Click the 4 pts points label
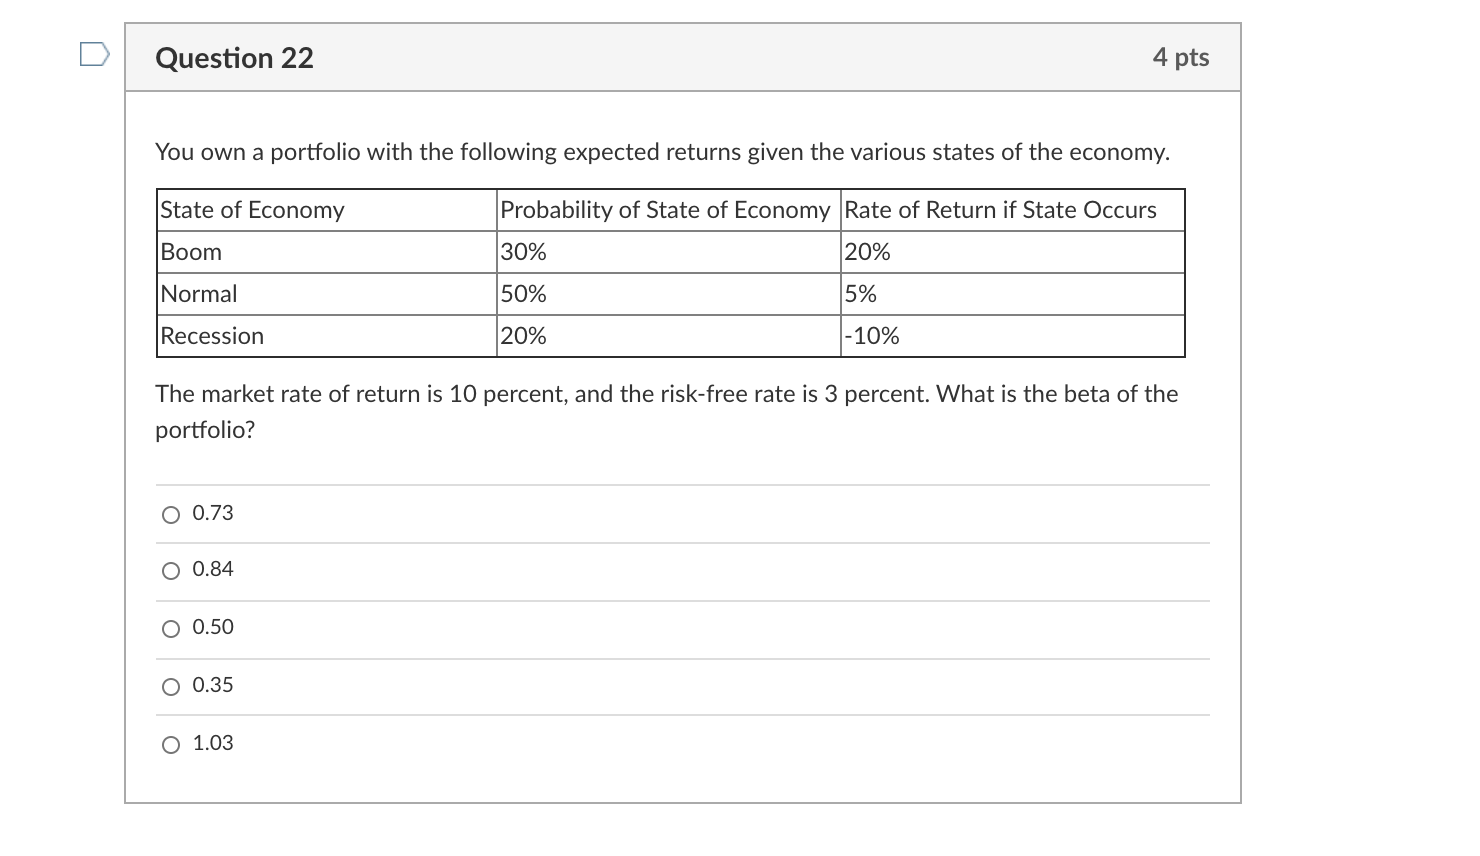 1180,57
